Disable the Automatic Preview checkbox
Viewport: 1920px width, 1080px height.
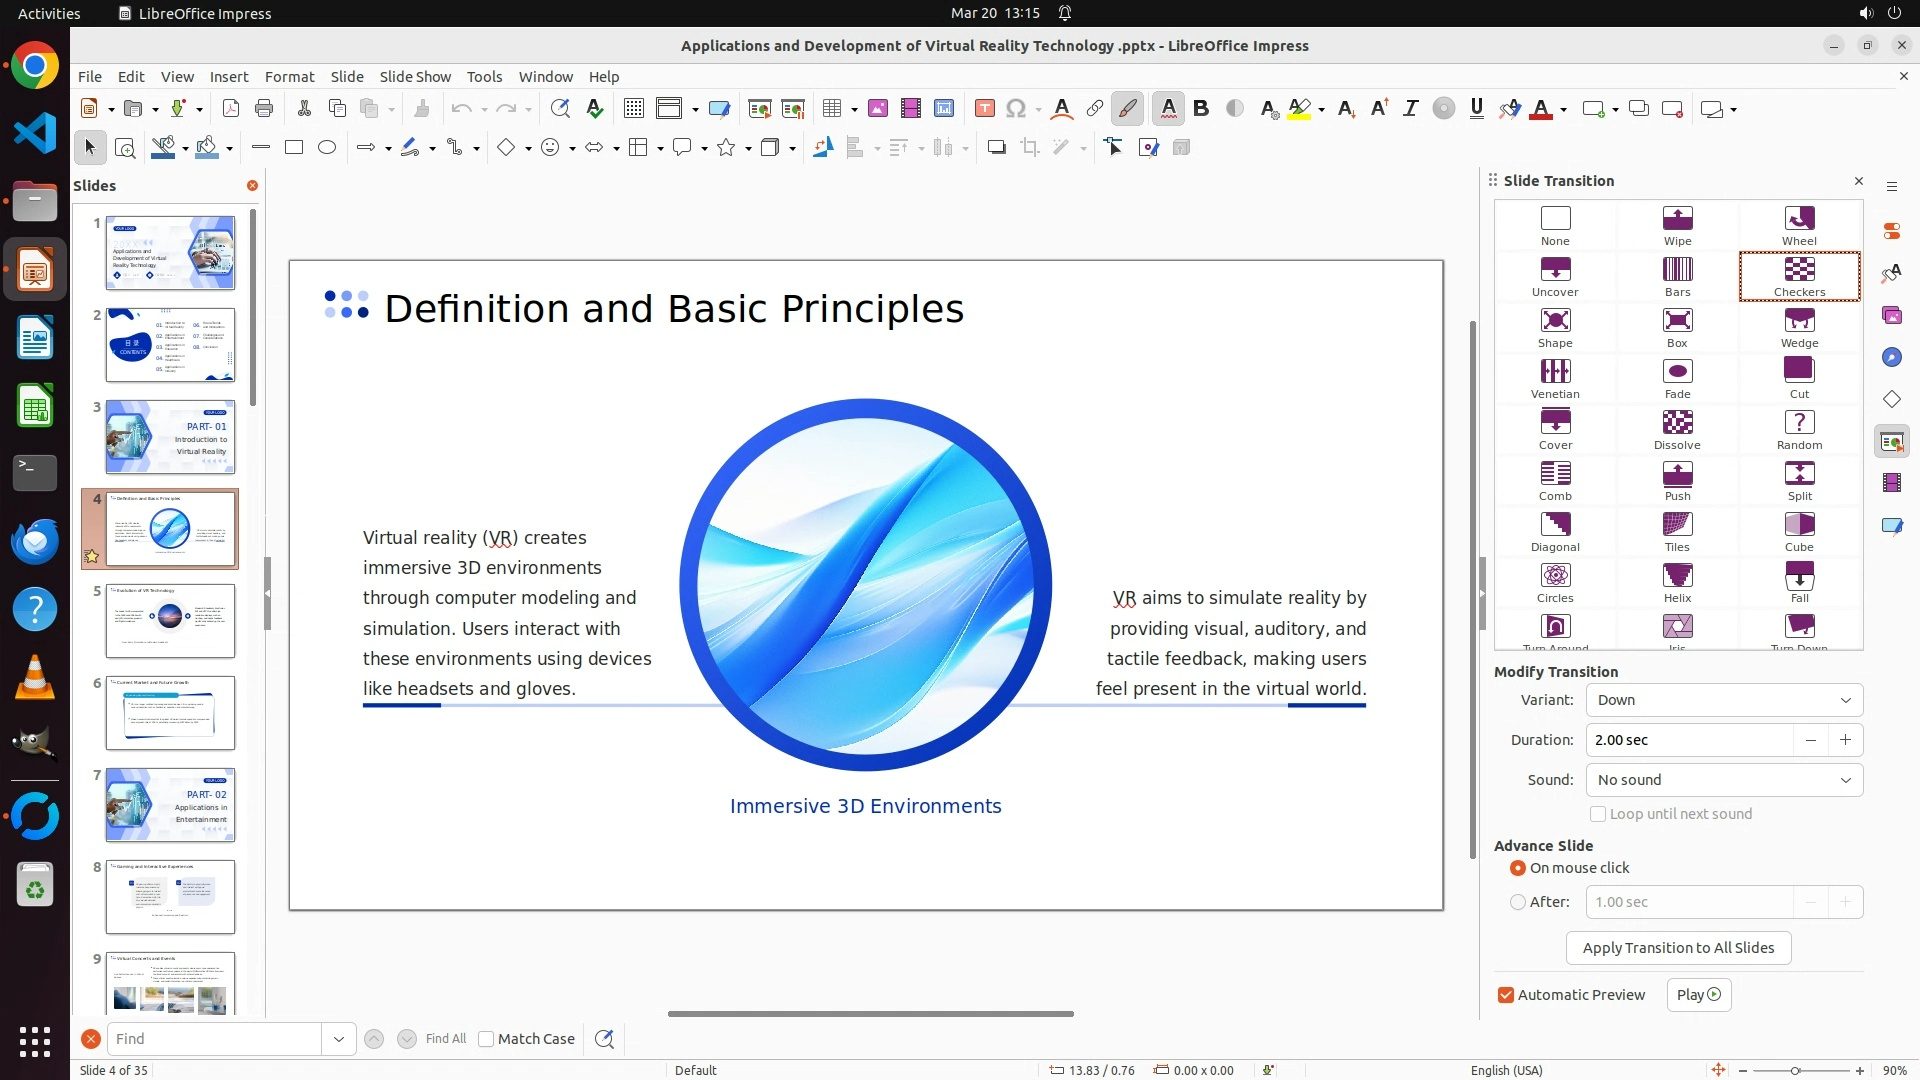point(1506,995)
